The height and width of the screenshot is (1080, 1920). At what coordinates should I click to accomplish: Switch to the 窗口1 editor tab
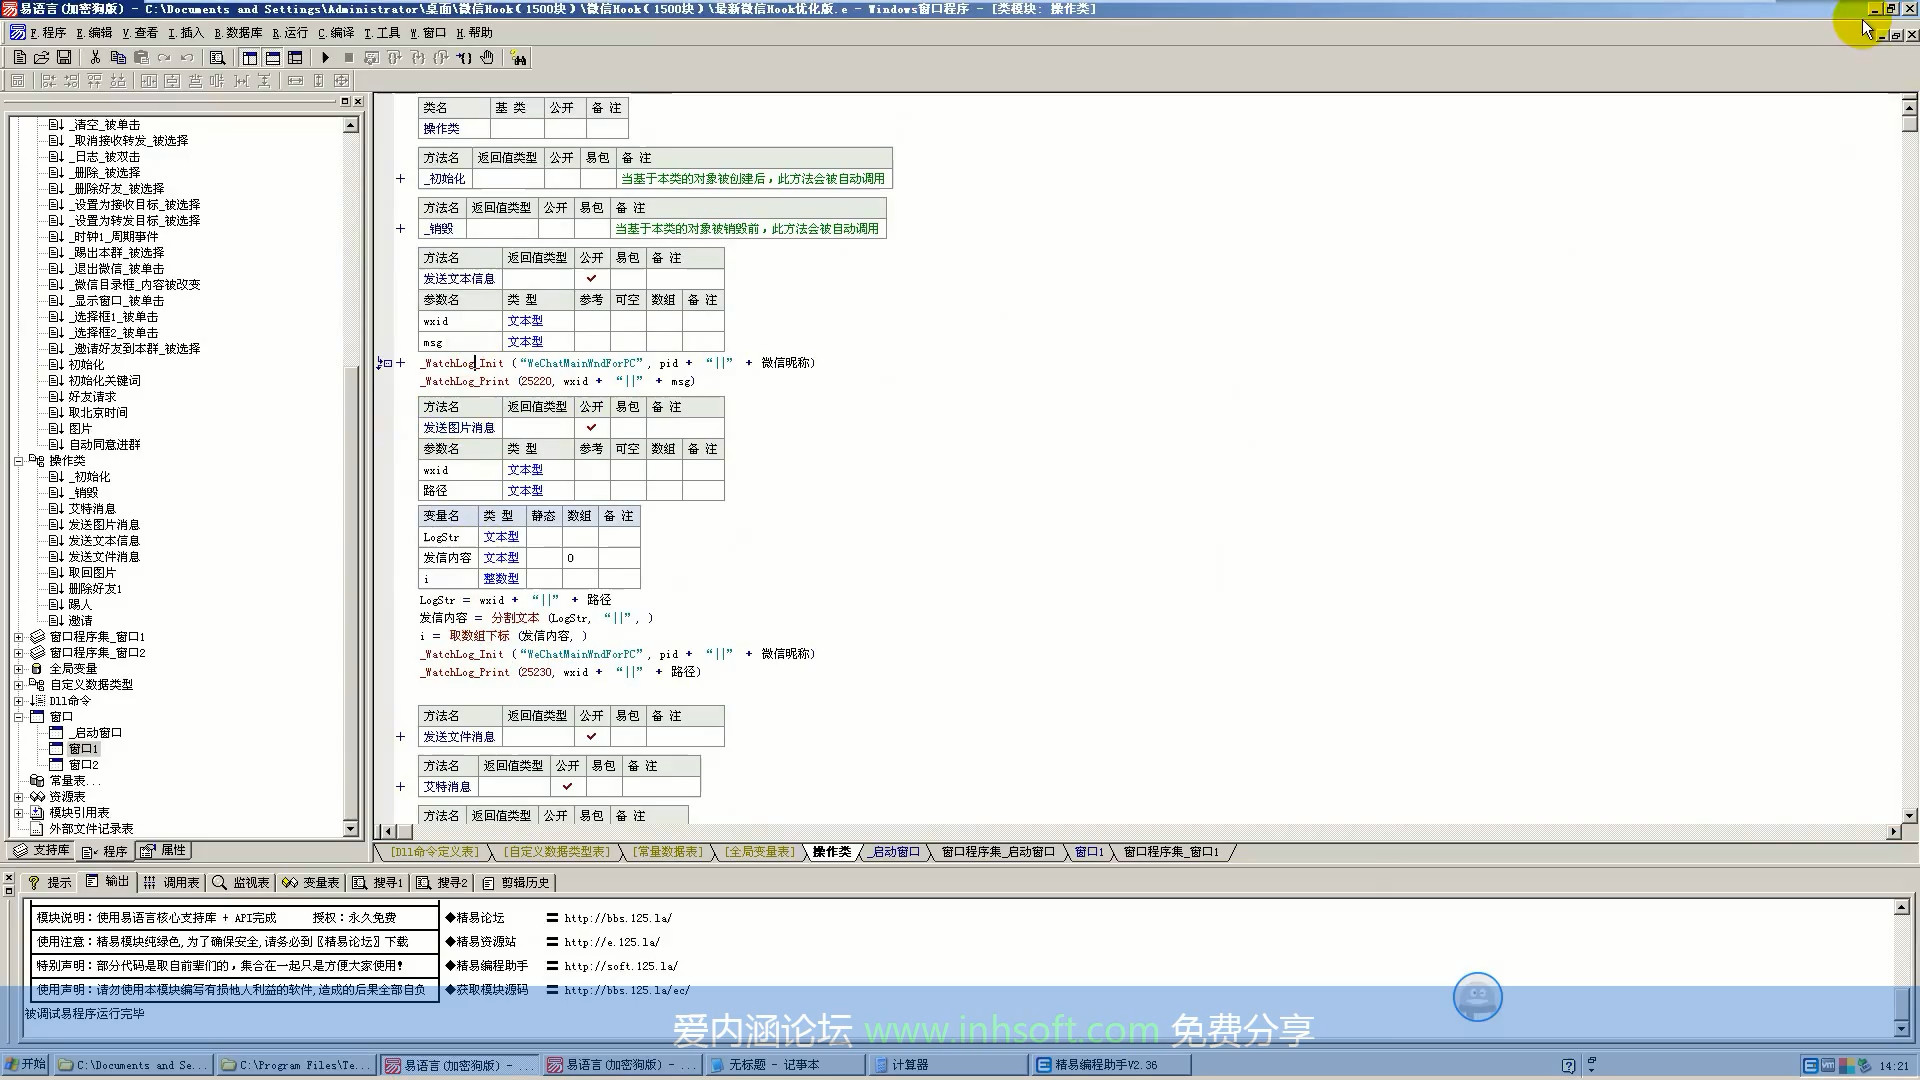(1089, 852)
